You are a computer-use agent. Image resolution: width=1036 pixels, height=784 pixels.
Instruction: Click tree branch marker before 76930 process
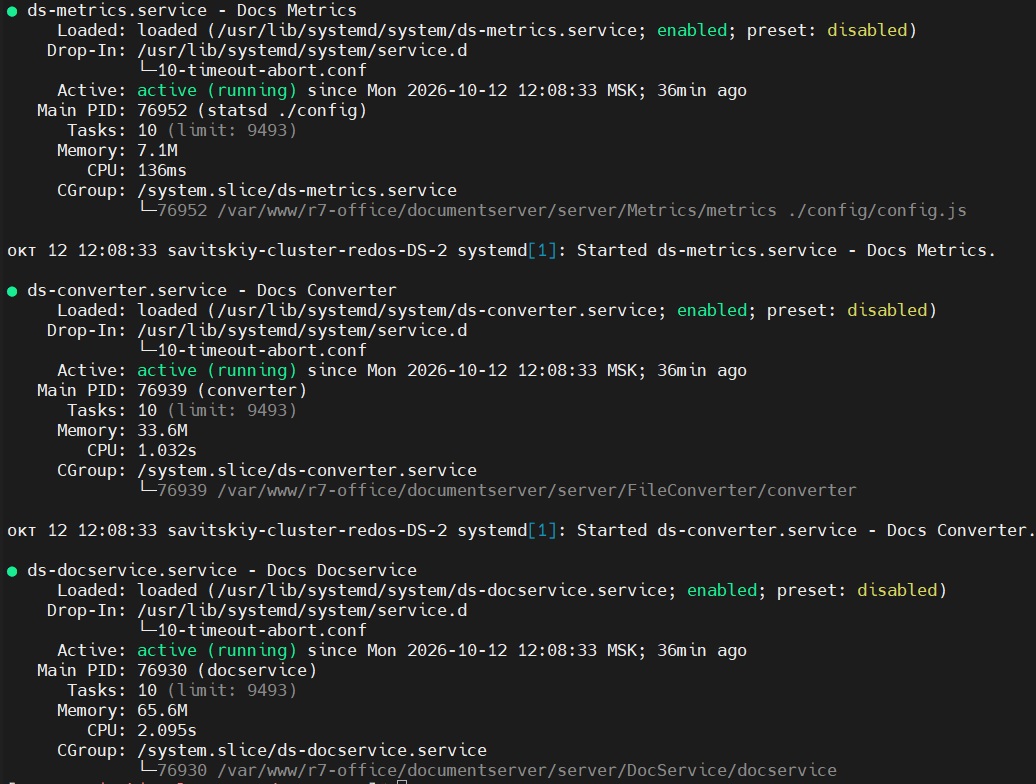147,769
